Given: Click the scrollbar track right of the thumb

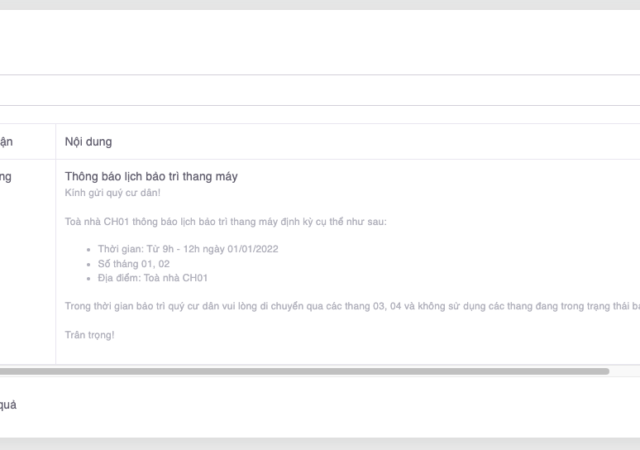Looking at the screenshot, I should (x=625, y=371).
